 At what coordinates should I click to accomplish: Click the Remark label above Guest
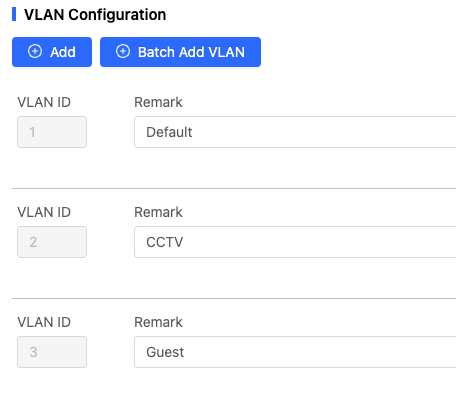158,322
